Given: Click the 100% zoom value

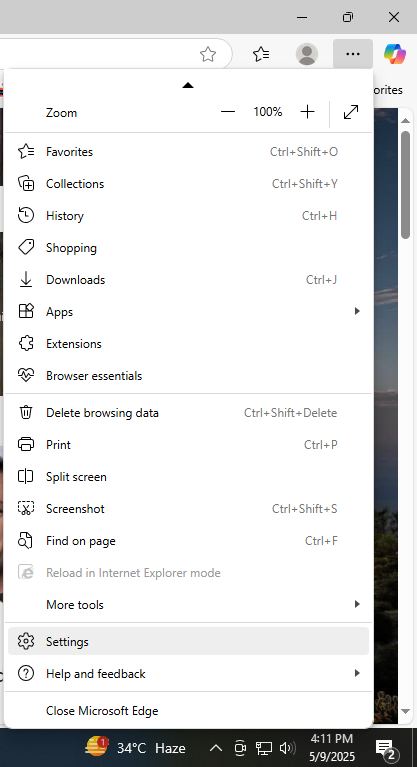Looking at the screenshot, I should pos(268,112).
